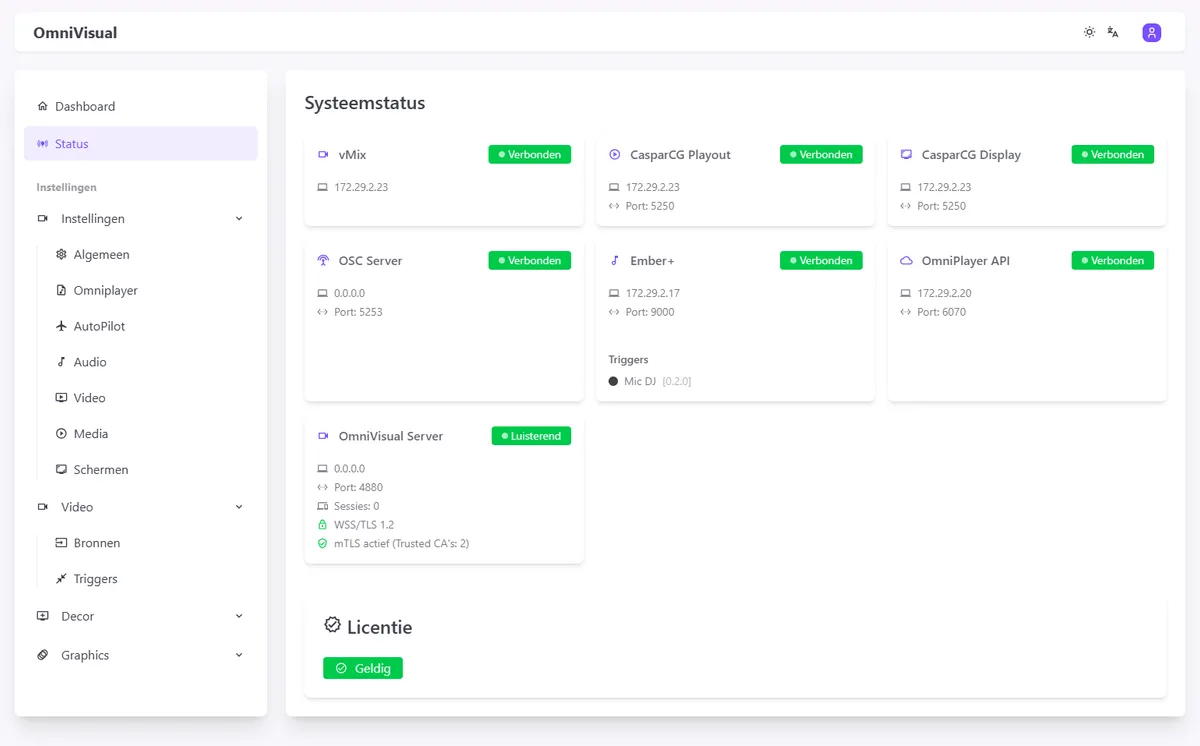This screenshot has width=1200, height=746.
Task: Select Port: 6070 on OmniPlayer API
Action: [941, 313]
